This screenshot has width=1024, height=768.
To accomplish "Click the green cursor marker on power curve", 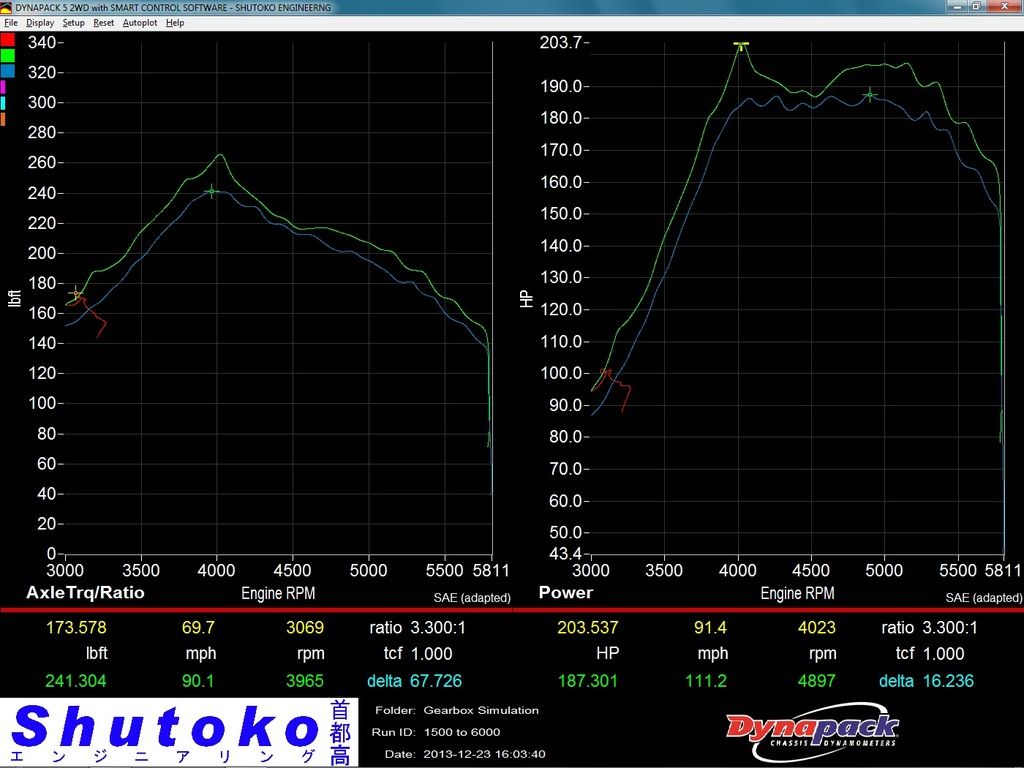I will click(870, 94).
